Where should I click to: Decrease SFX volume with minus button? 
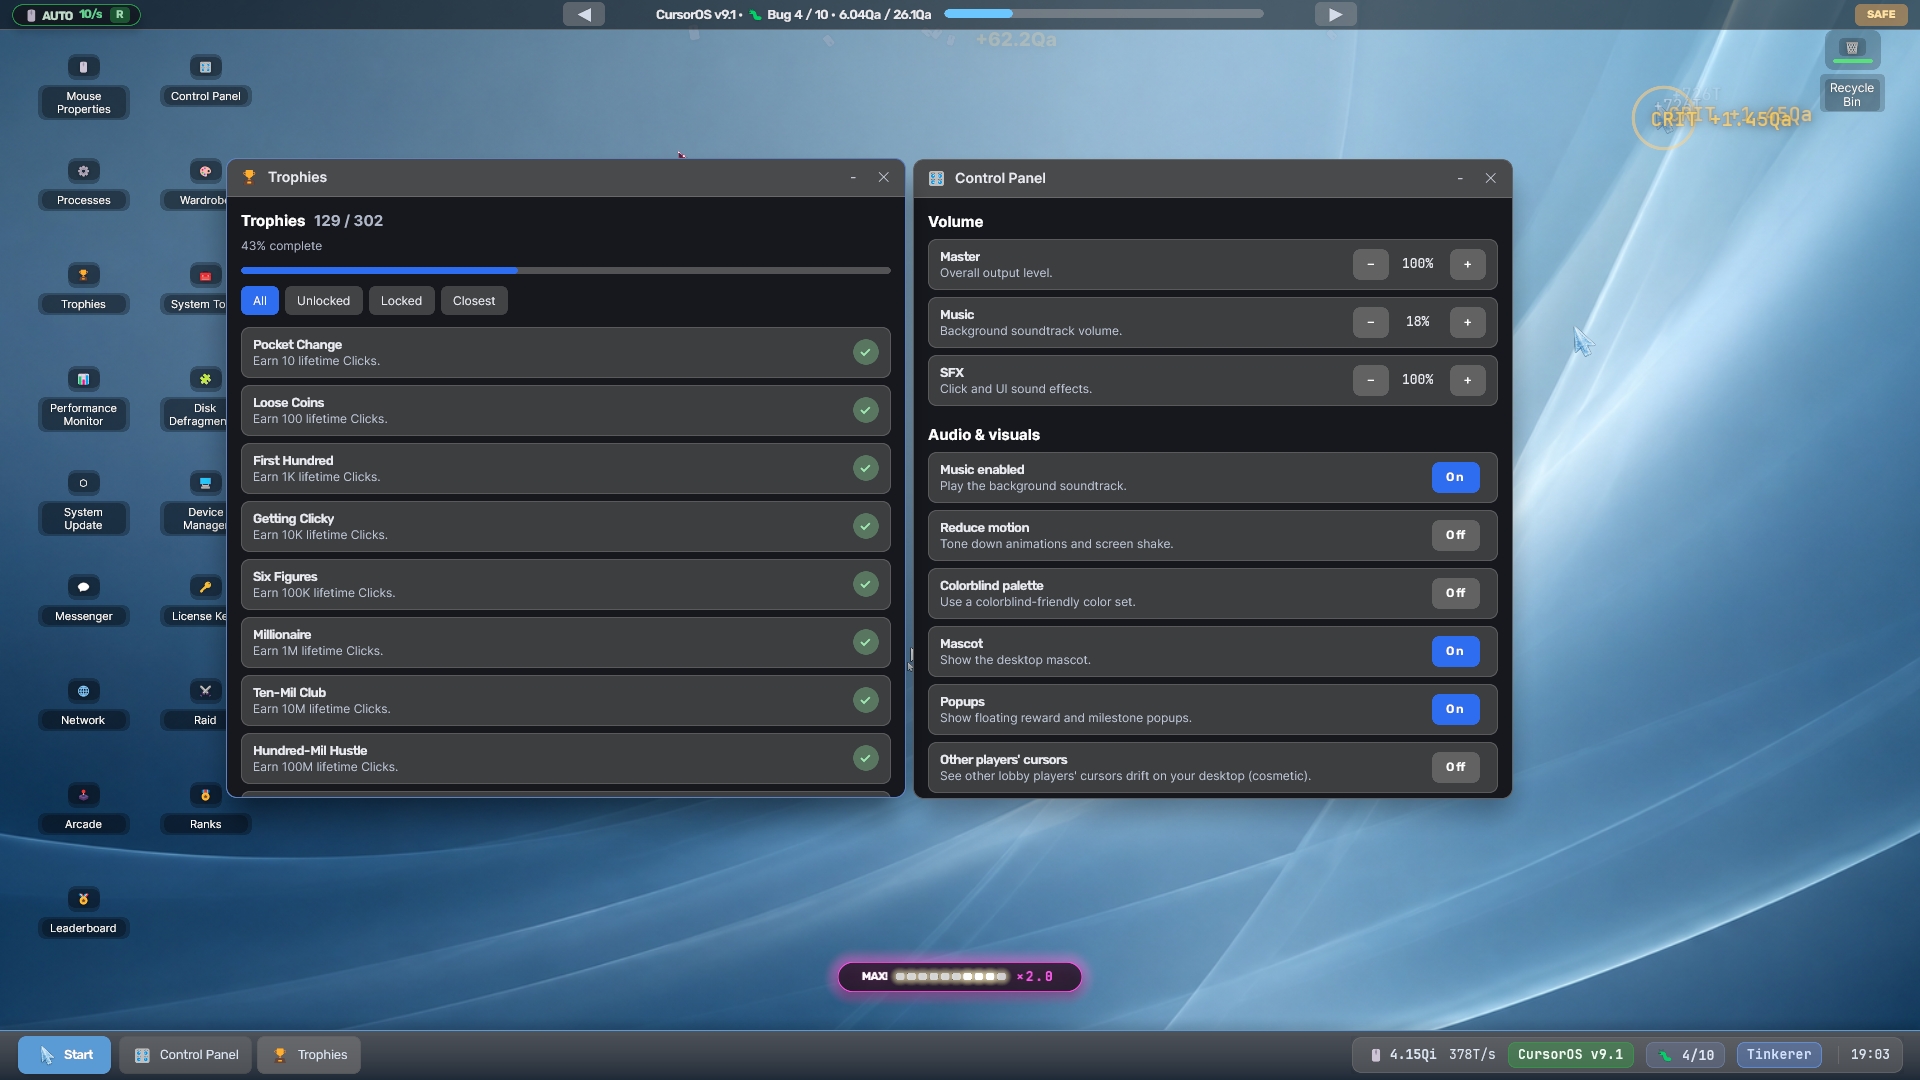[x=1370, y=380]
